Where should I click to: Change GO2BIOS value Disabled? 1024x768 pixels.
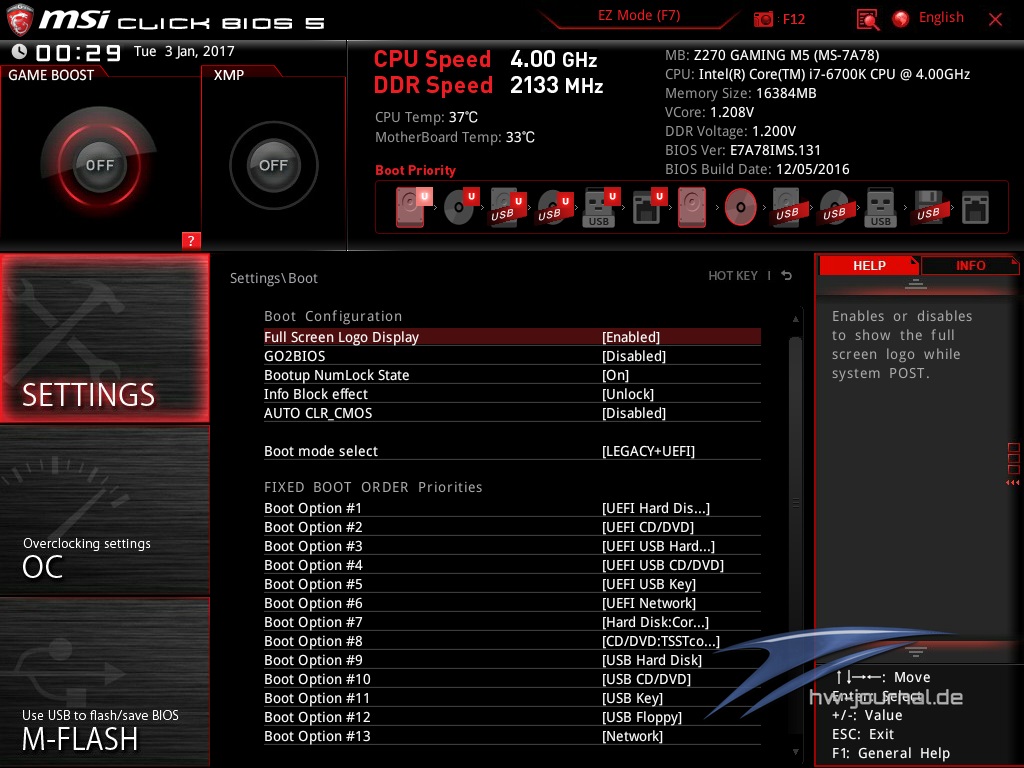point(634,356)
